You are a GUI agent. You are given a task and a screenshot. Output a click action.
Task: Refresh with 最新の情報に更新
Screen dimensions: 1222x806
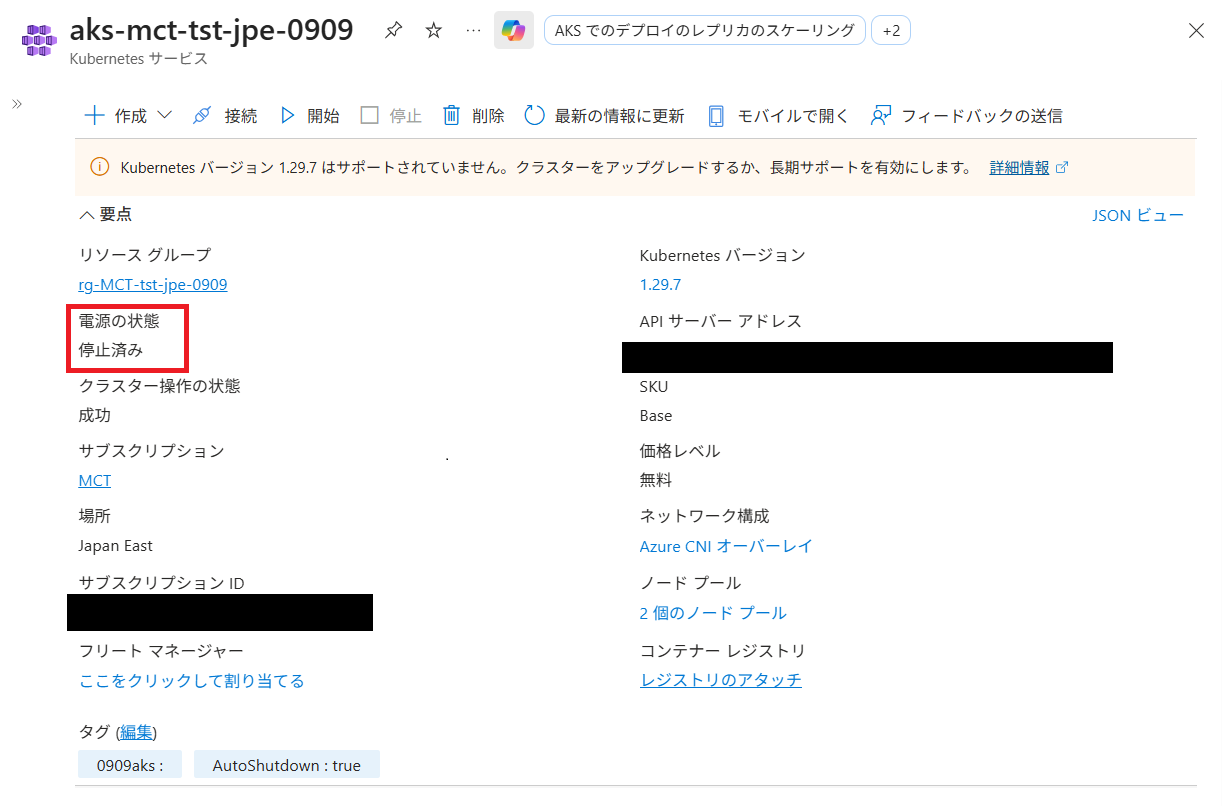tap(605, 116)
